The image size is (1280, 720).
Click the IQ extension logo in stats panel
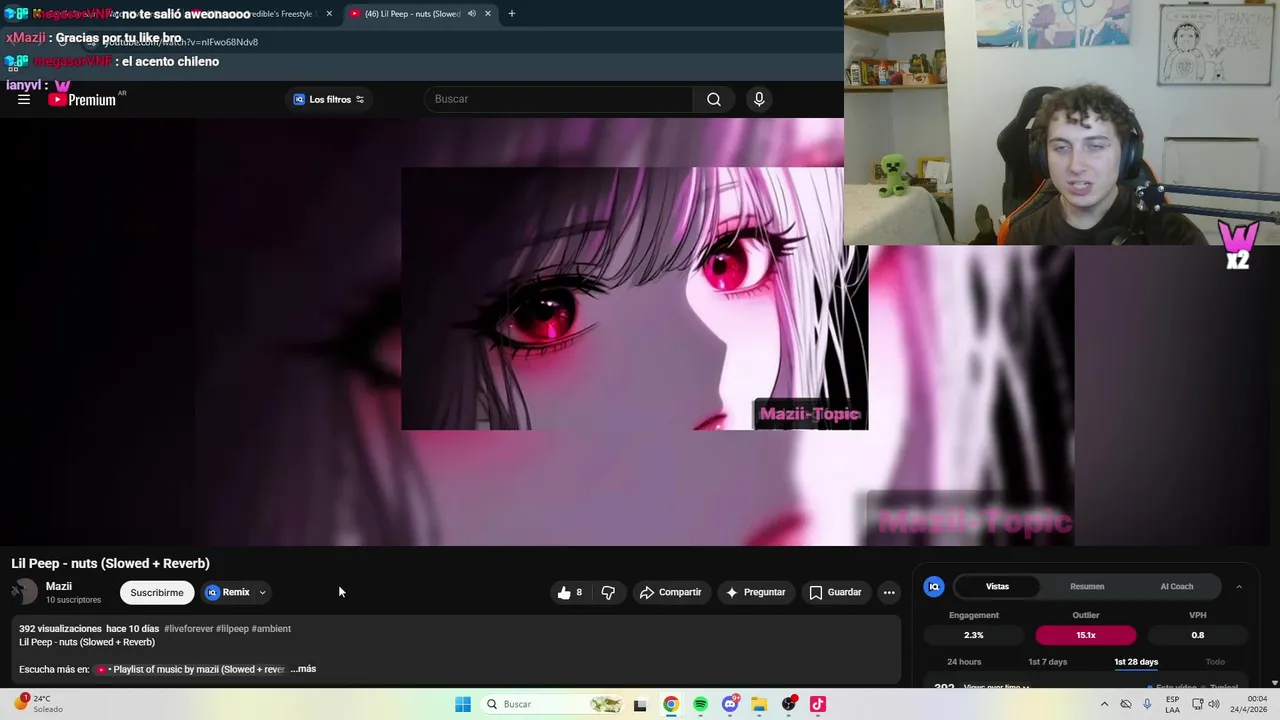[x=934, y=587]
